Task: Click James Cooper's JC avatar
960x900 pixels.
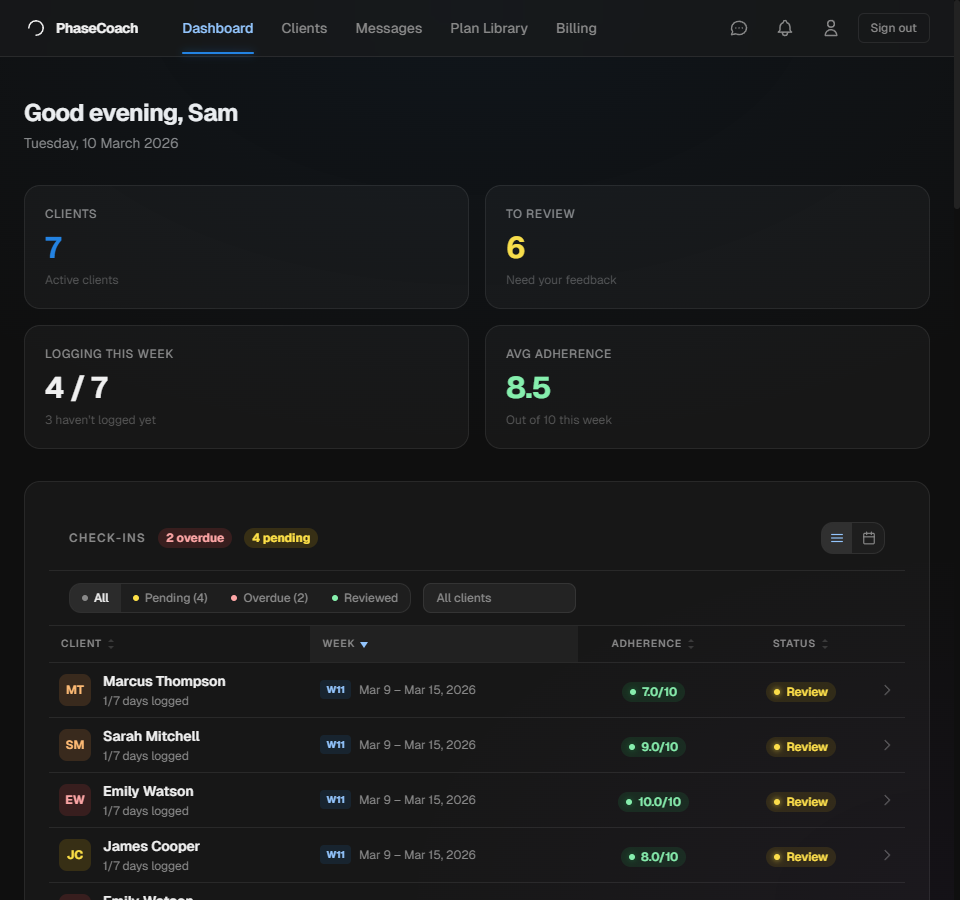Action: (74, 855)
